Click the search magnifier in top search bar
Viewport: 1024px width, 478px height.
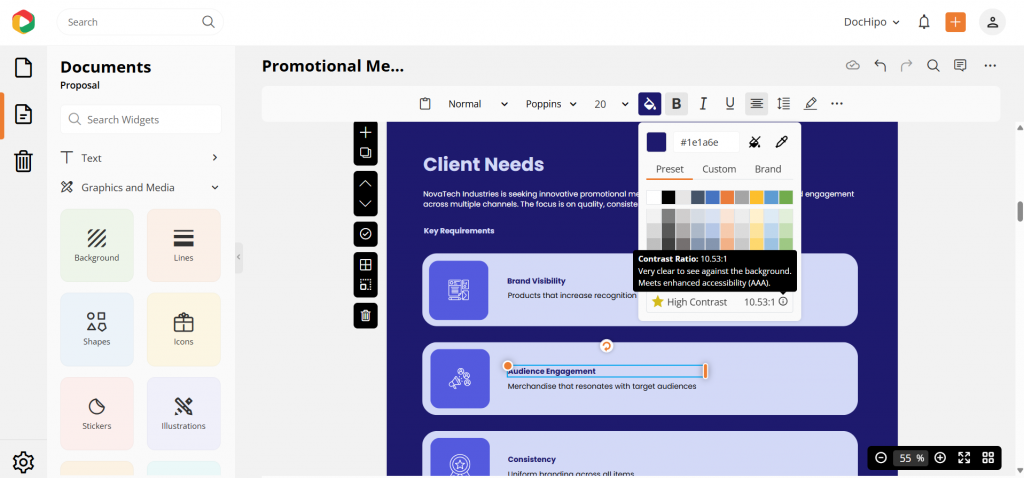pos(208,22)
